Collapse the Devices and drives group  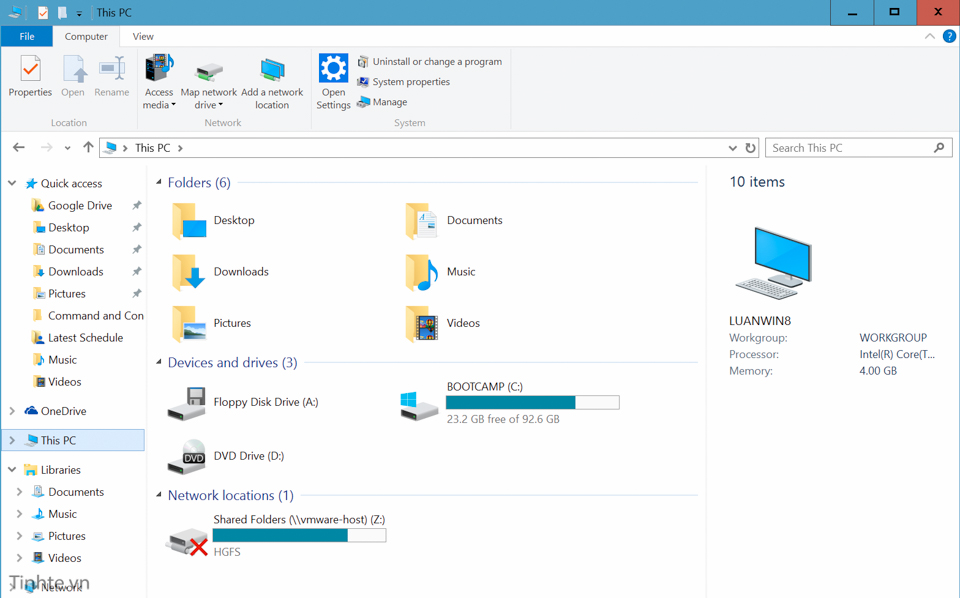159,362
